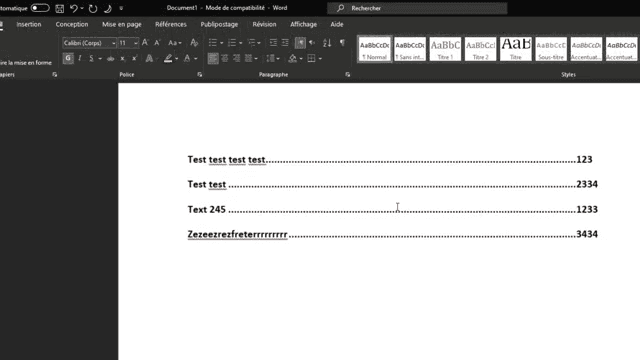Align text left

click(213, 58)
